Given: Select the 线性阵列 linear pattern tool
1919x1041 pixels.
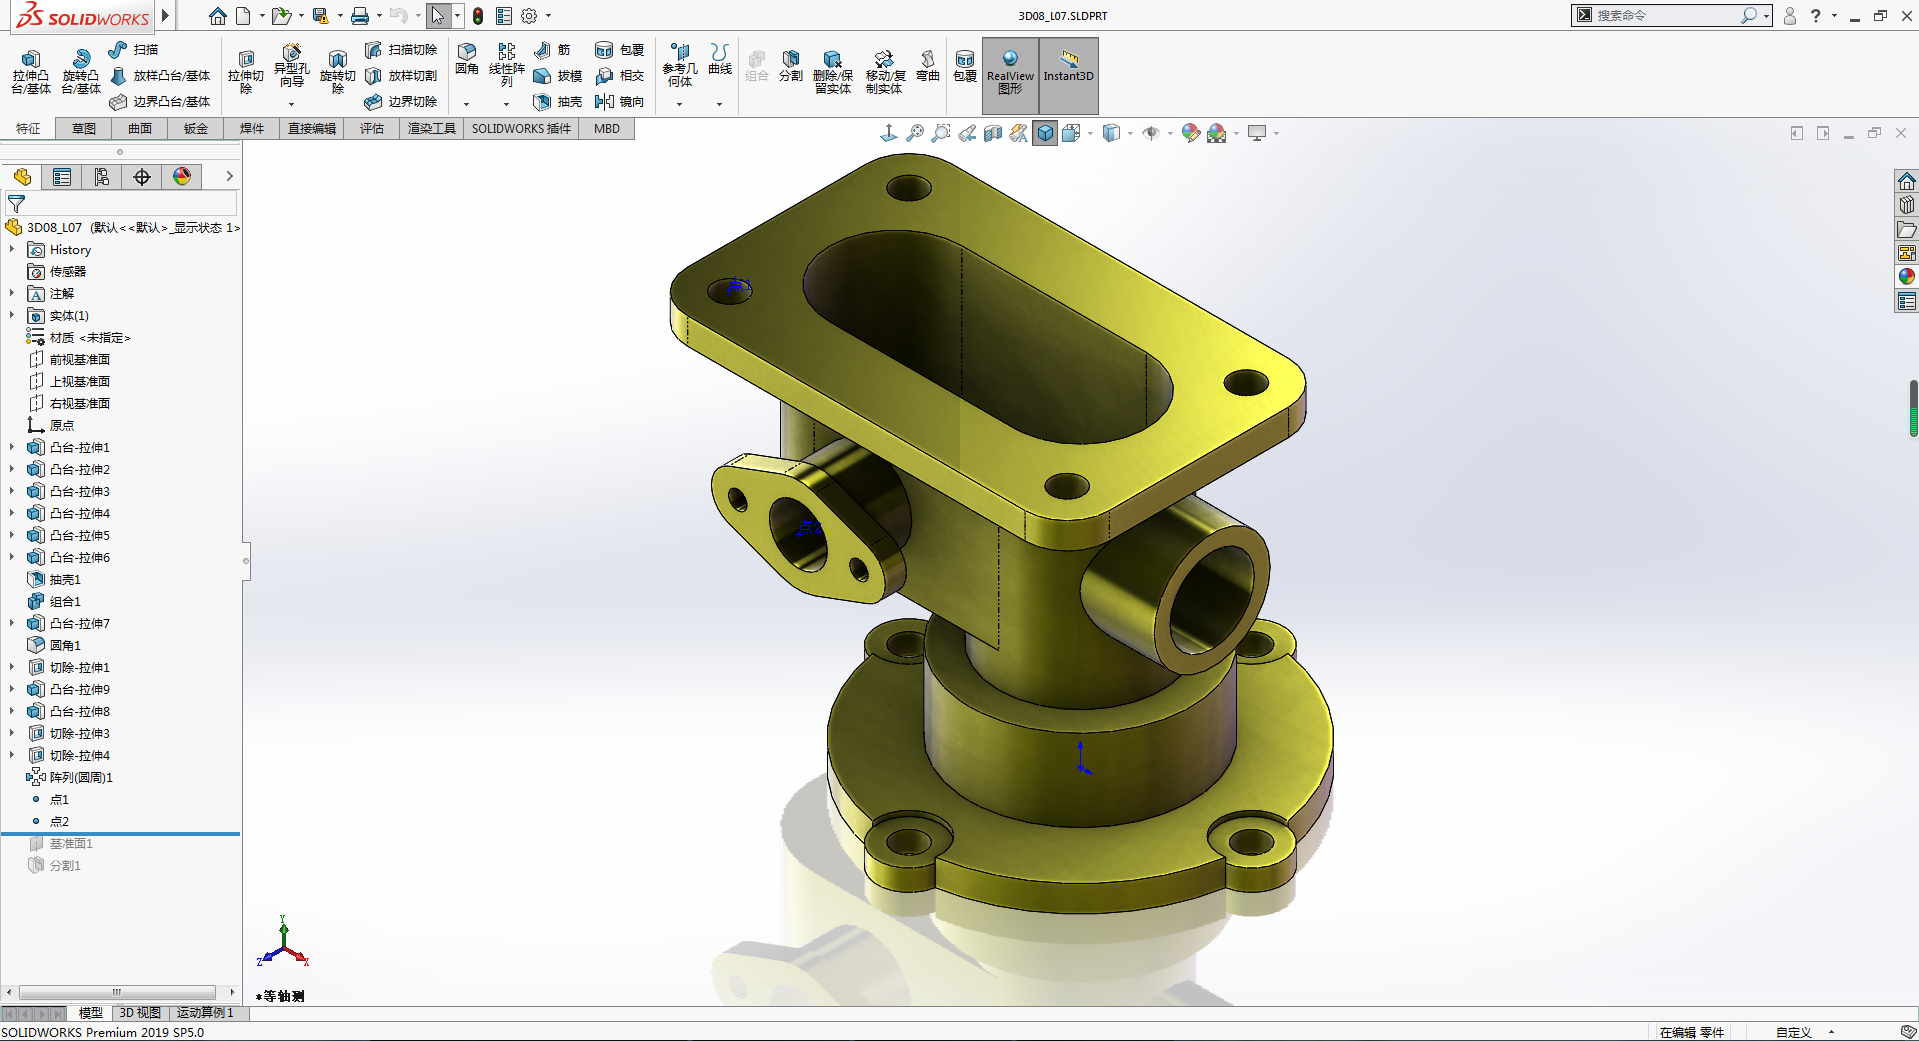Looking at the screenshot, I should (x=507, y=65).
